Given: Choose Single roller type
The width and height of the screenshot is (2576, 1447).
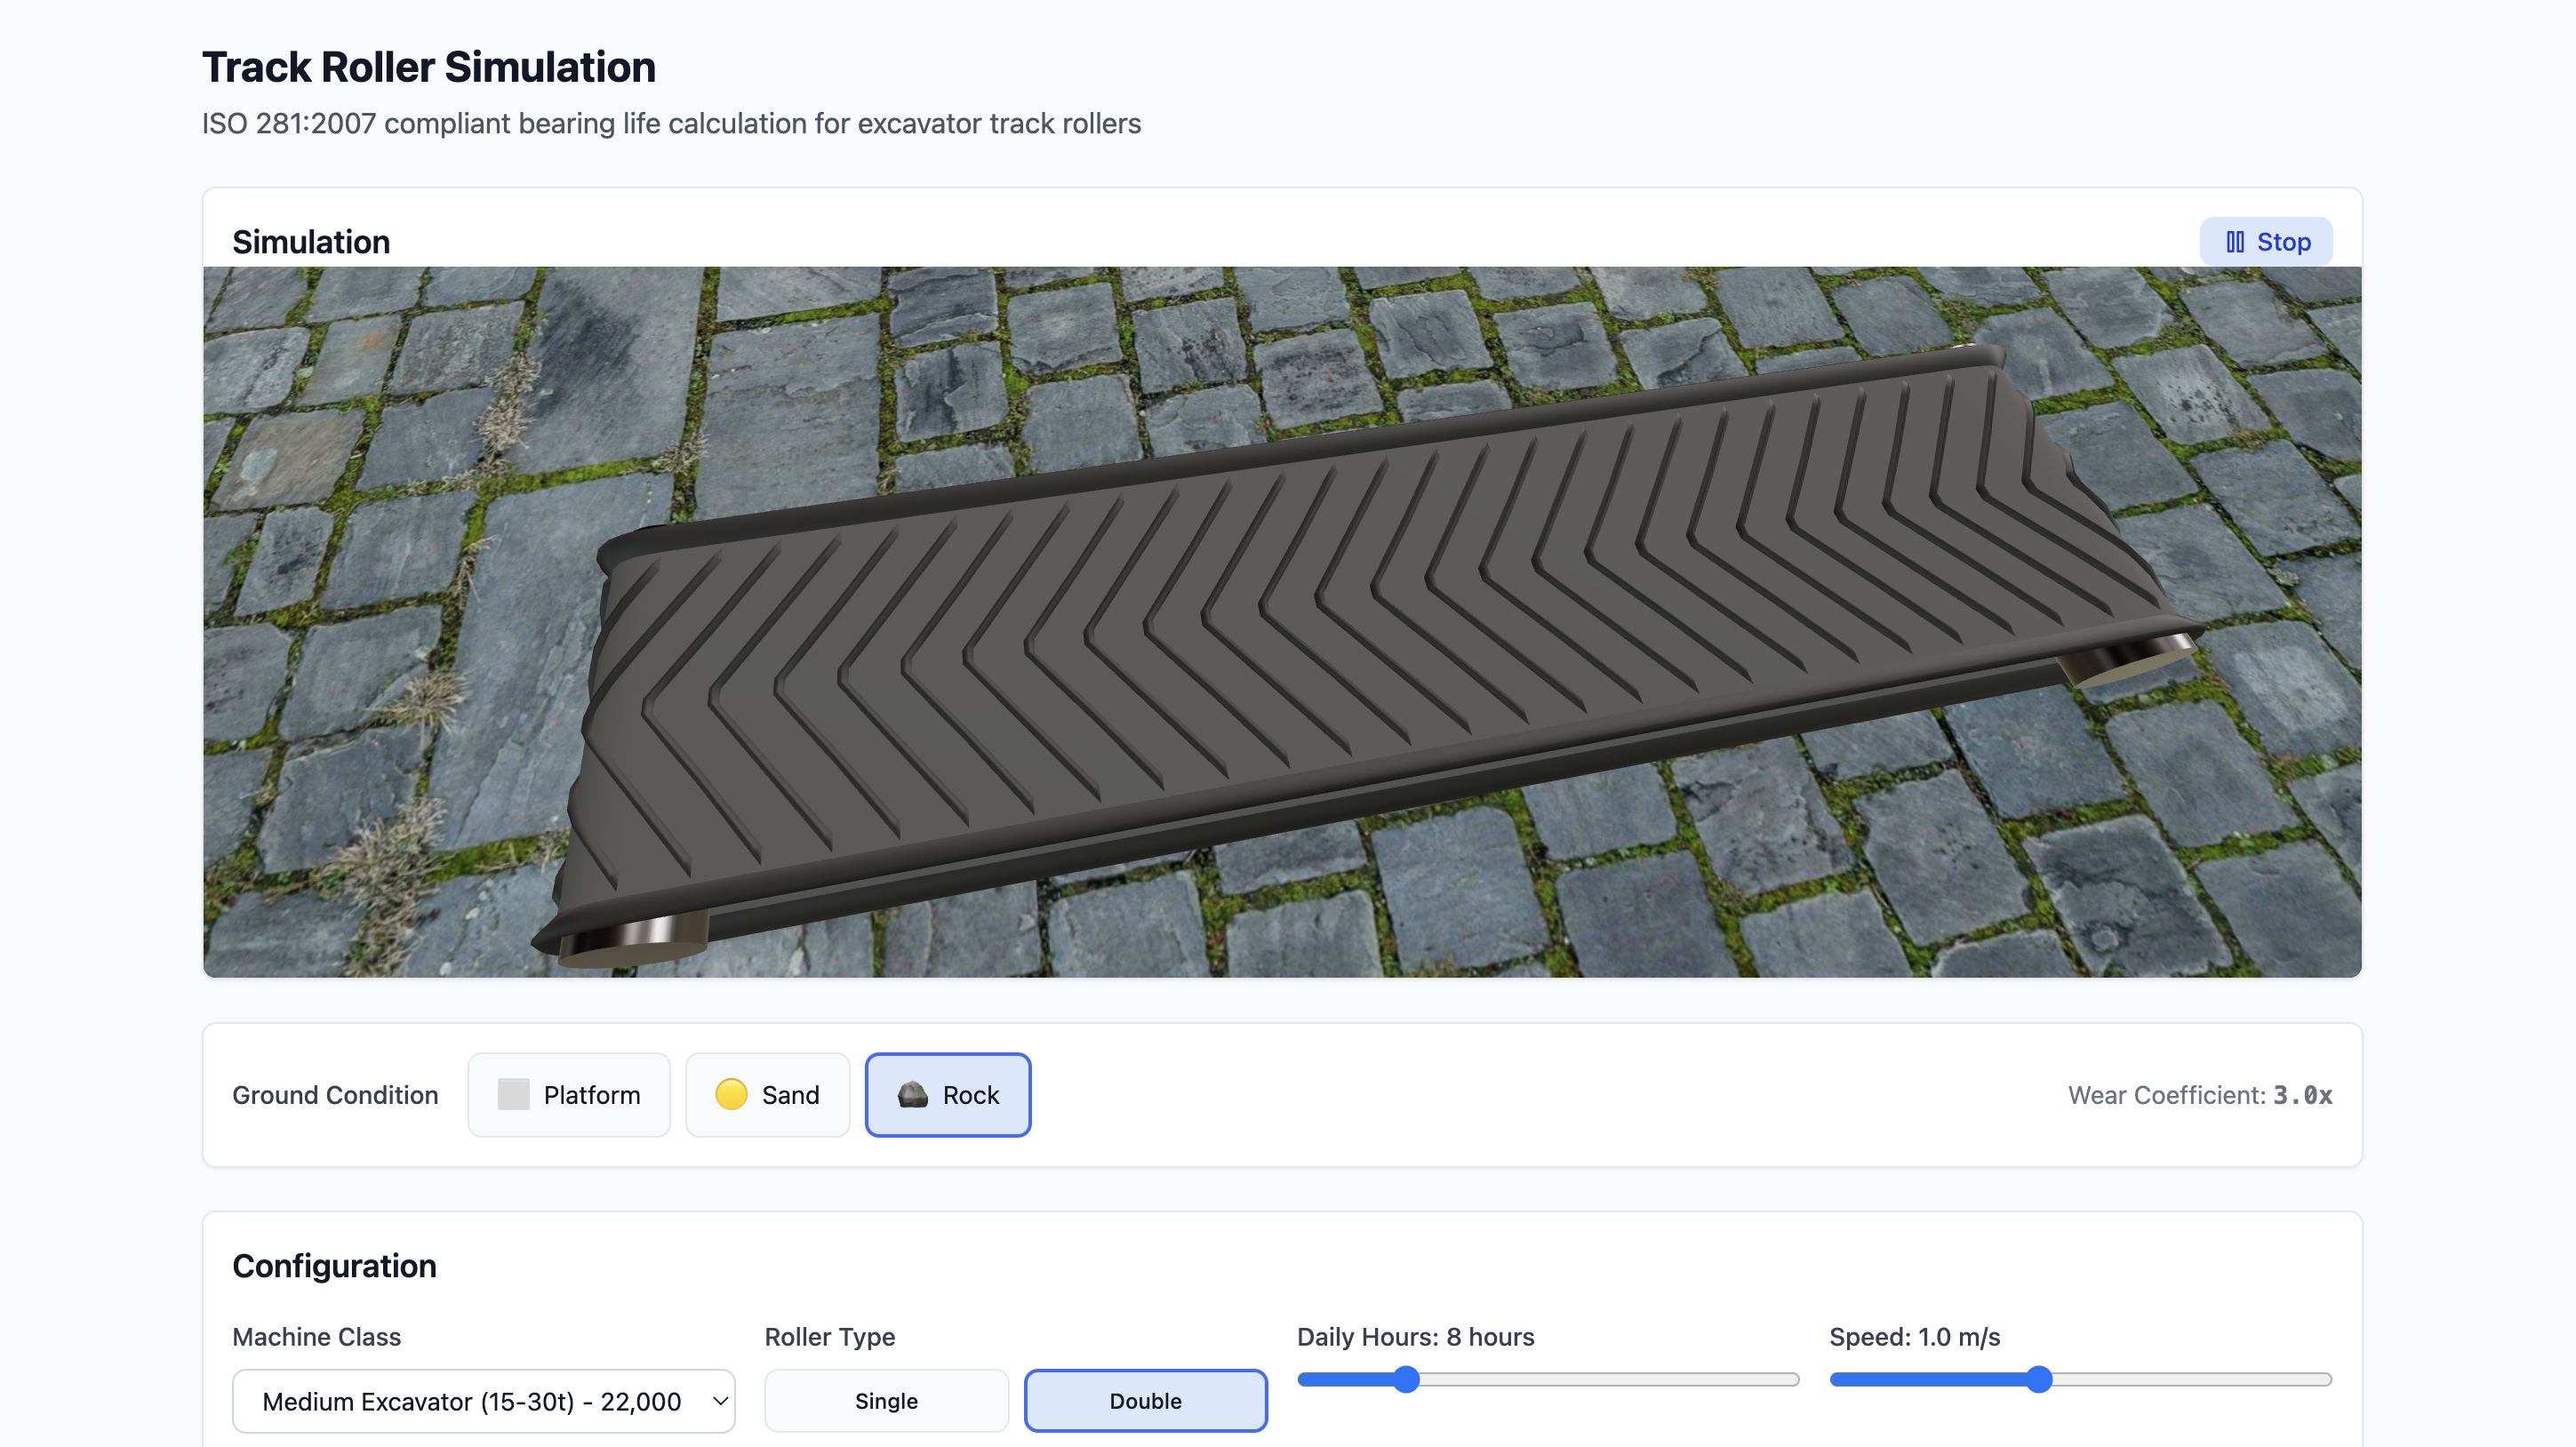Looking at the screenshot, I should pyautogui.click(x=886, y=1400).
